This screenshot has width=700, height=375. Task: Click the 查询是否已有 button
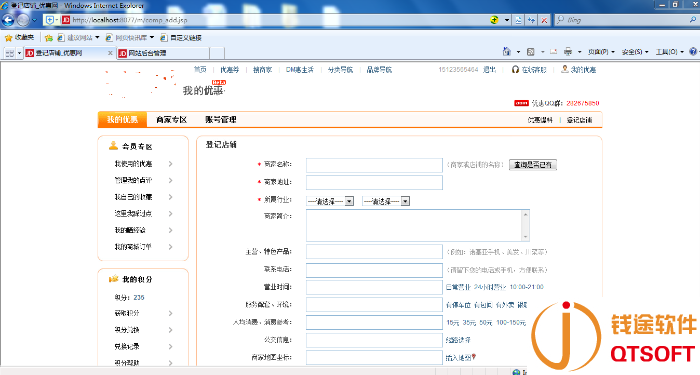tap(533, 165)
